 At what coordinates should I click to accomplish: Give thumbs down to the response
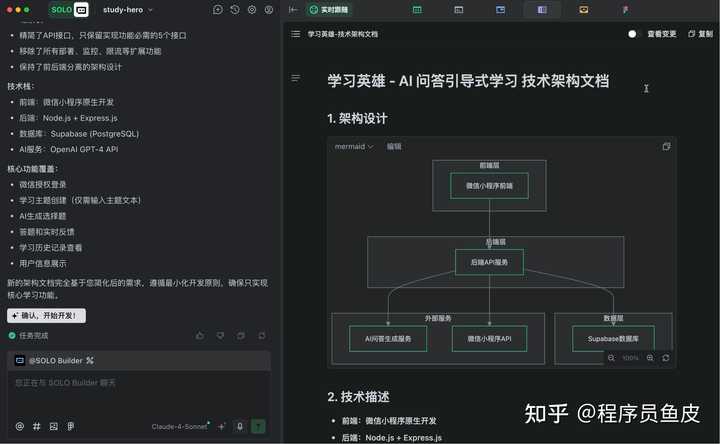coord(220,336)
